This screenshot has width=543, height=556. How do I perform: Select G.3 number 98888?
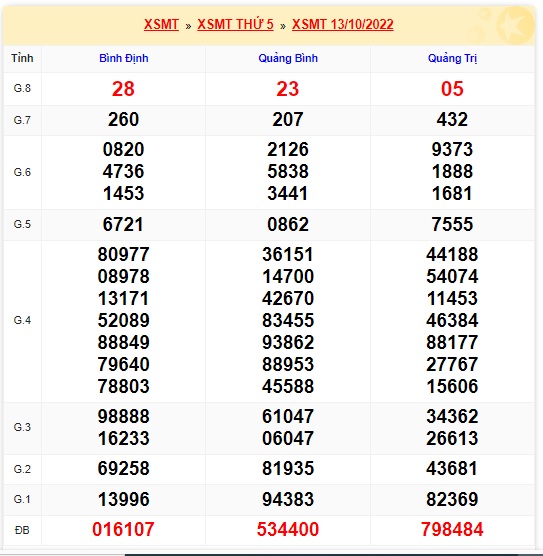click(123, 417)
